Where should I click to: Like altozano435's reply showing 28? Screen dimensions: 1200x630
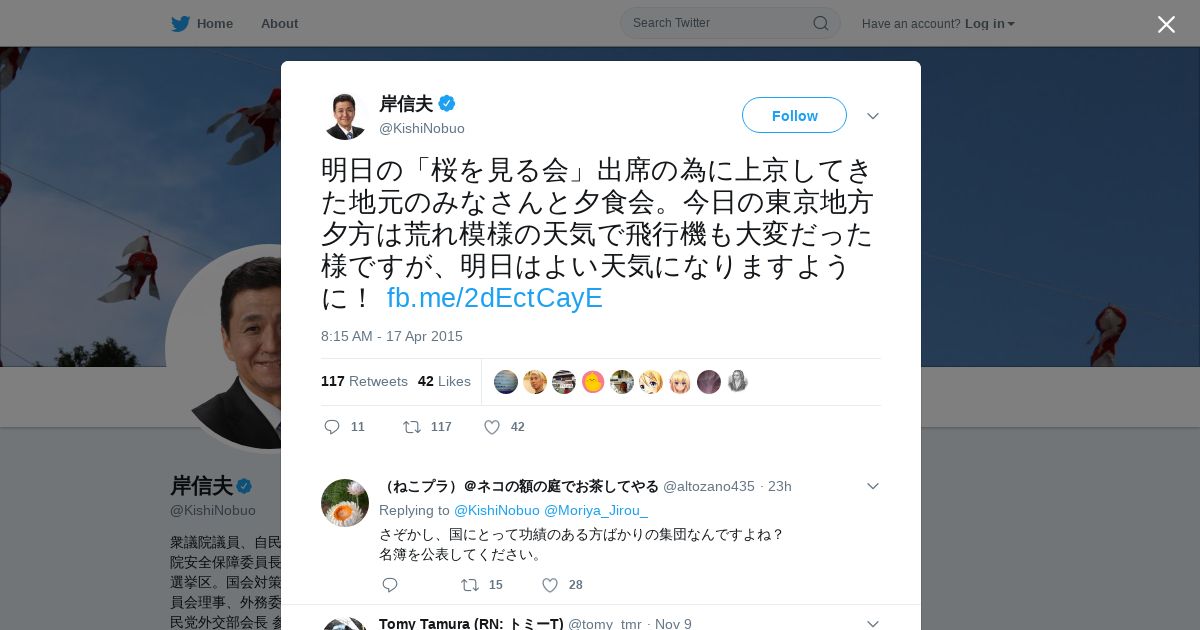(x=550, y=585)
